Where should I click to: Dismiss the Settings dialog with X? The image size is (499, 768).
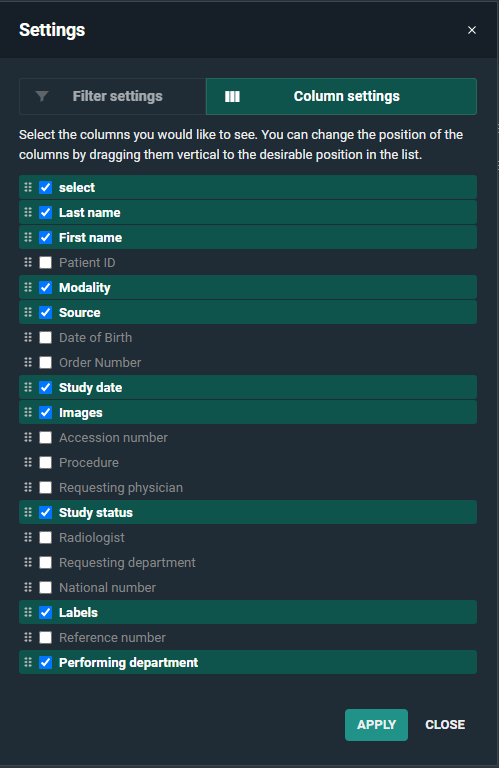click(x=472, y=30)
